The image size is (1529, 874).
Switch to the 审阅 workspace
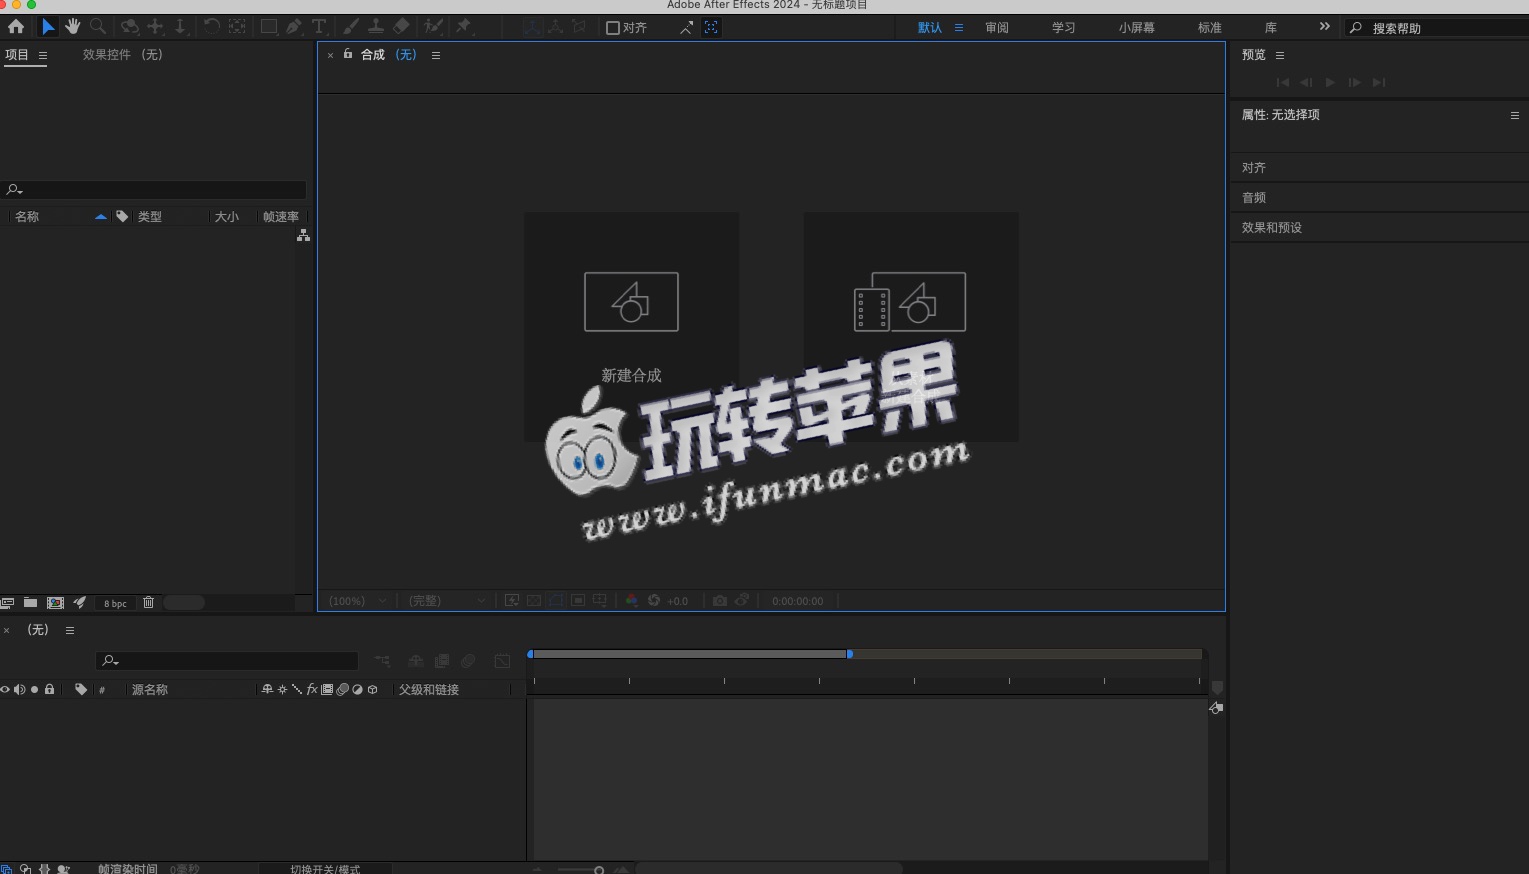point(997,28)
